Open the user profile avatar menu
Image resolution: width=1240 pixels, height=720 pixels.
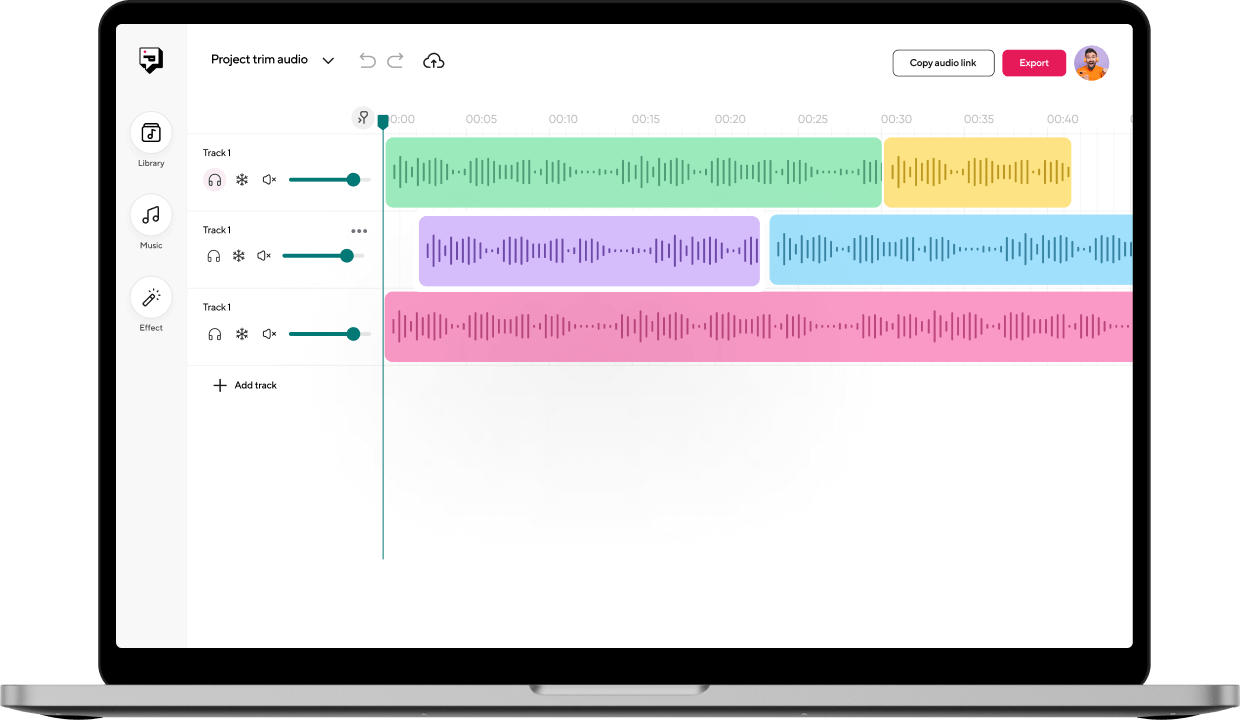click(1091, 63)
